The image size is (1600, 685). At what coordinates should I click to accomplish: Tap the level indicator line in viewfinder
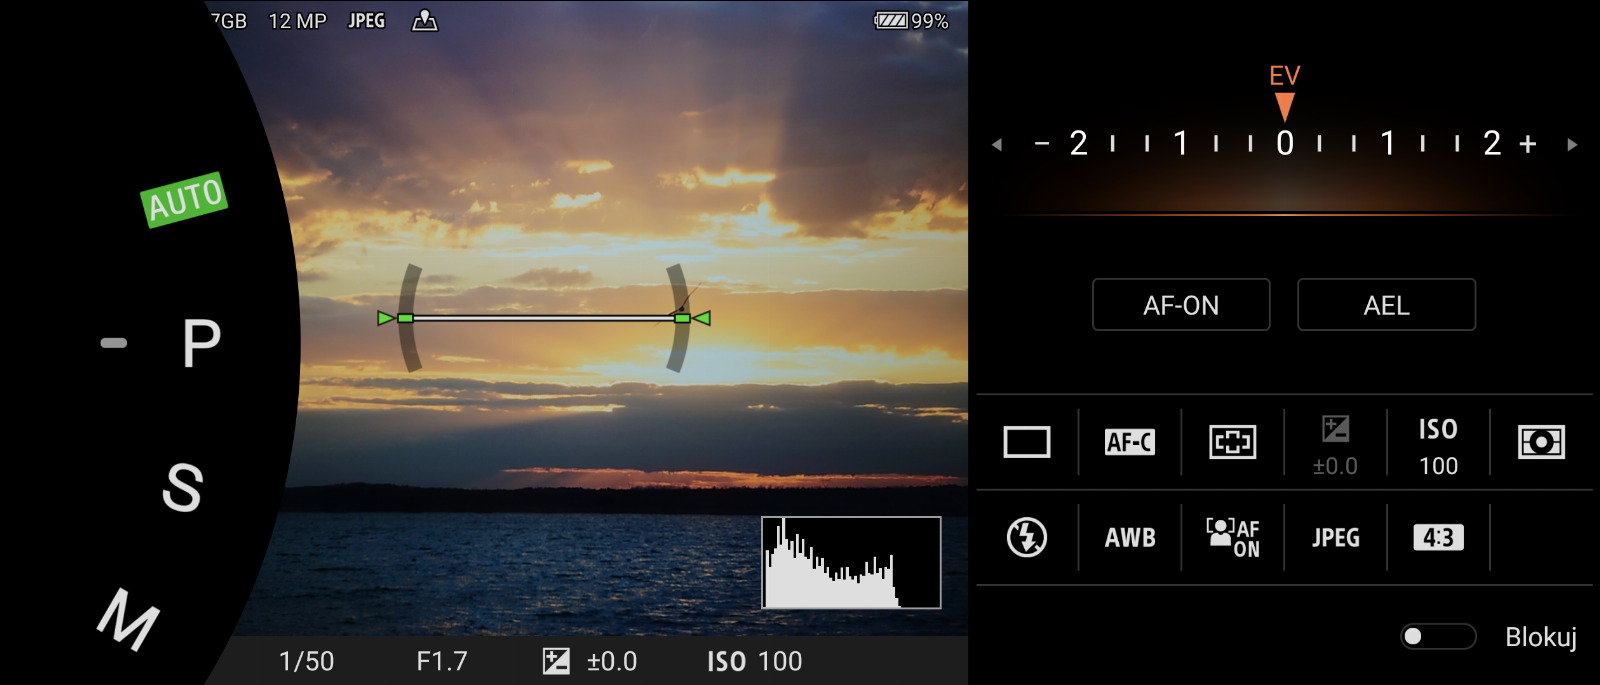pos(544,318)
